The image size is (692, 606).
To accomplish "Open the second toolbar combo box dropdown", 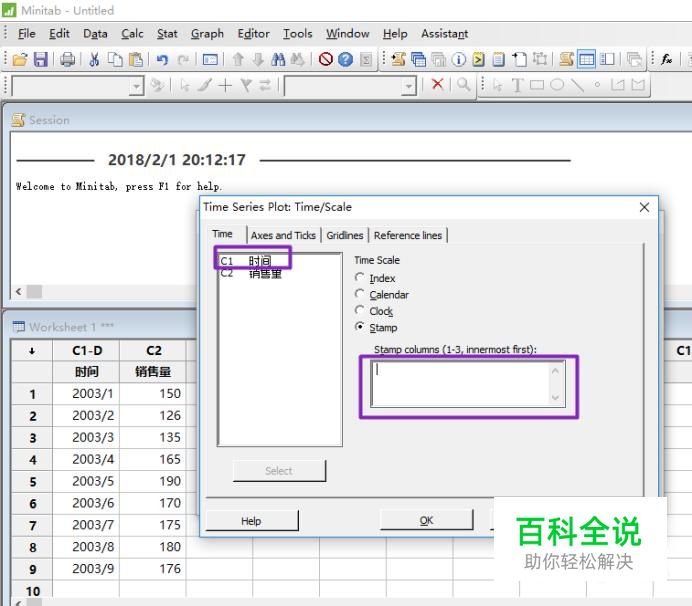I will pyautogui.click(x=409, y=87).
